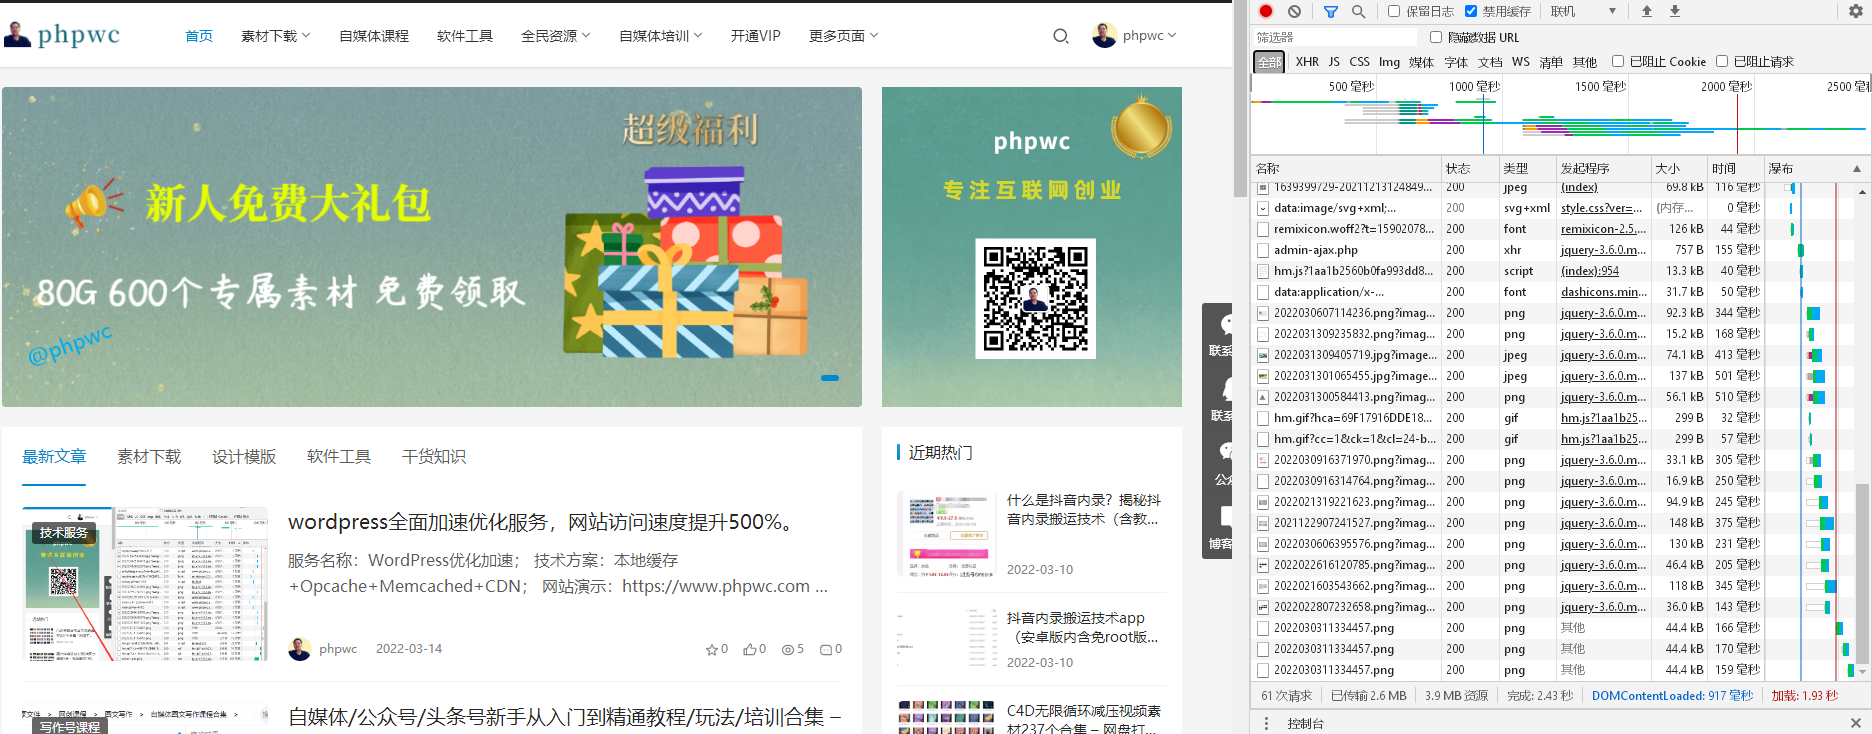Viewport: 1872px width, 734px height.
Task: Click the star favorite icon on first article
Action: pyautogui.click(x=711, y=650)
